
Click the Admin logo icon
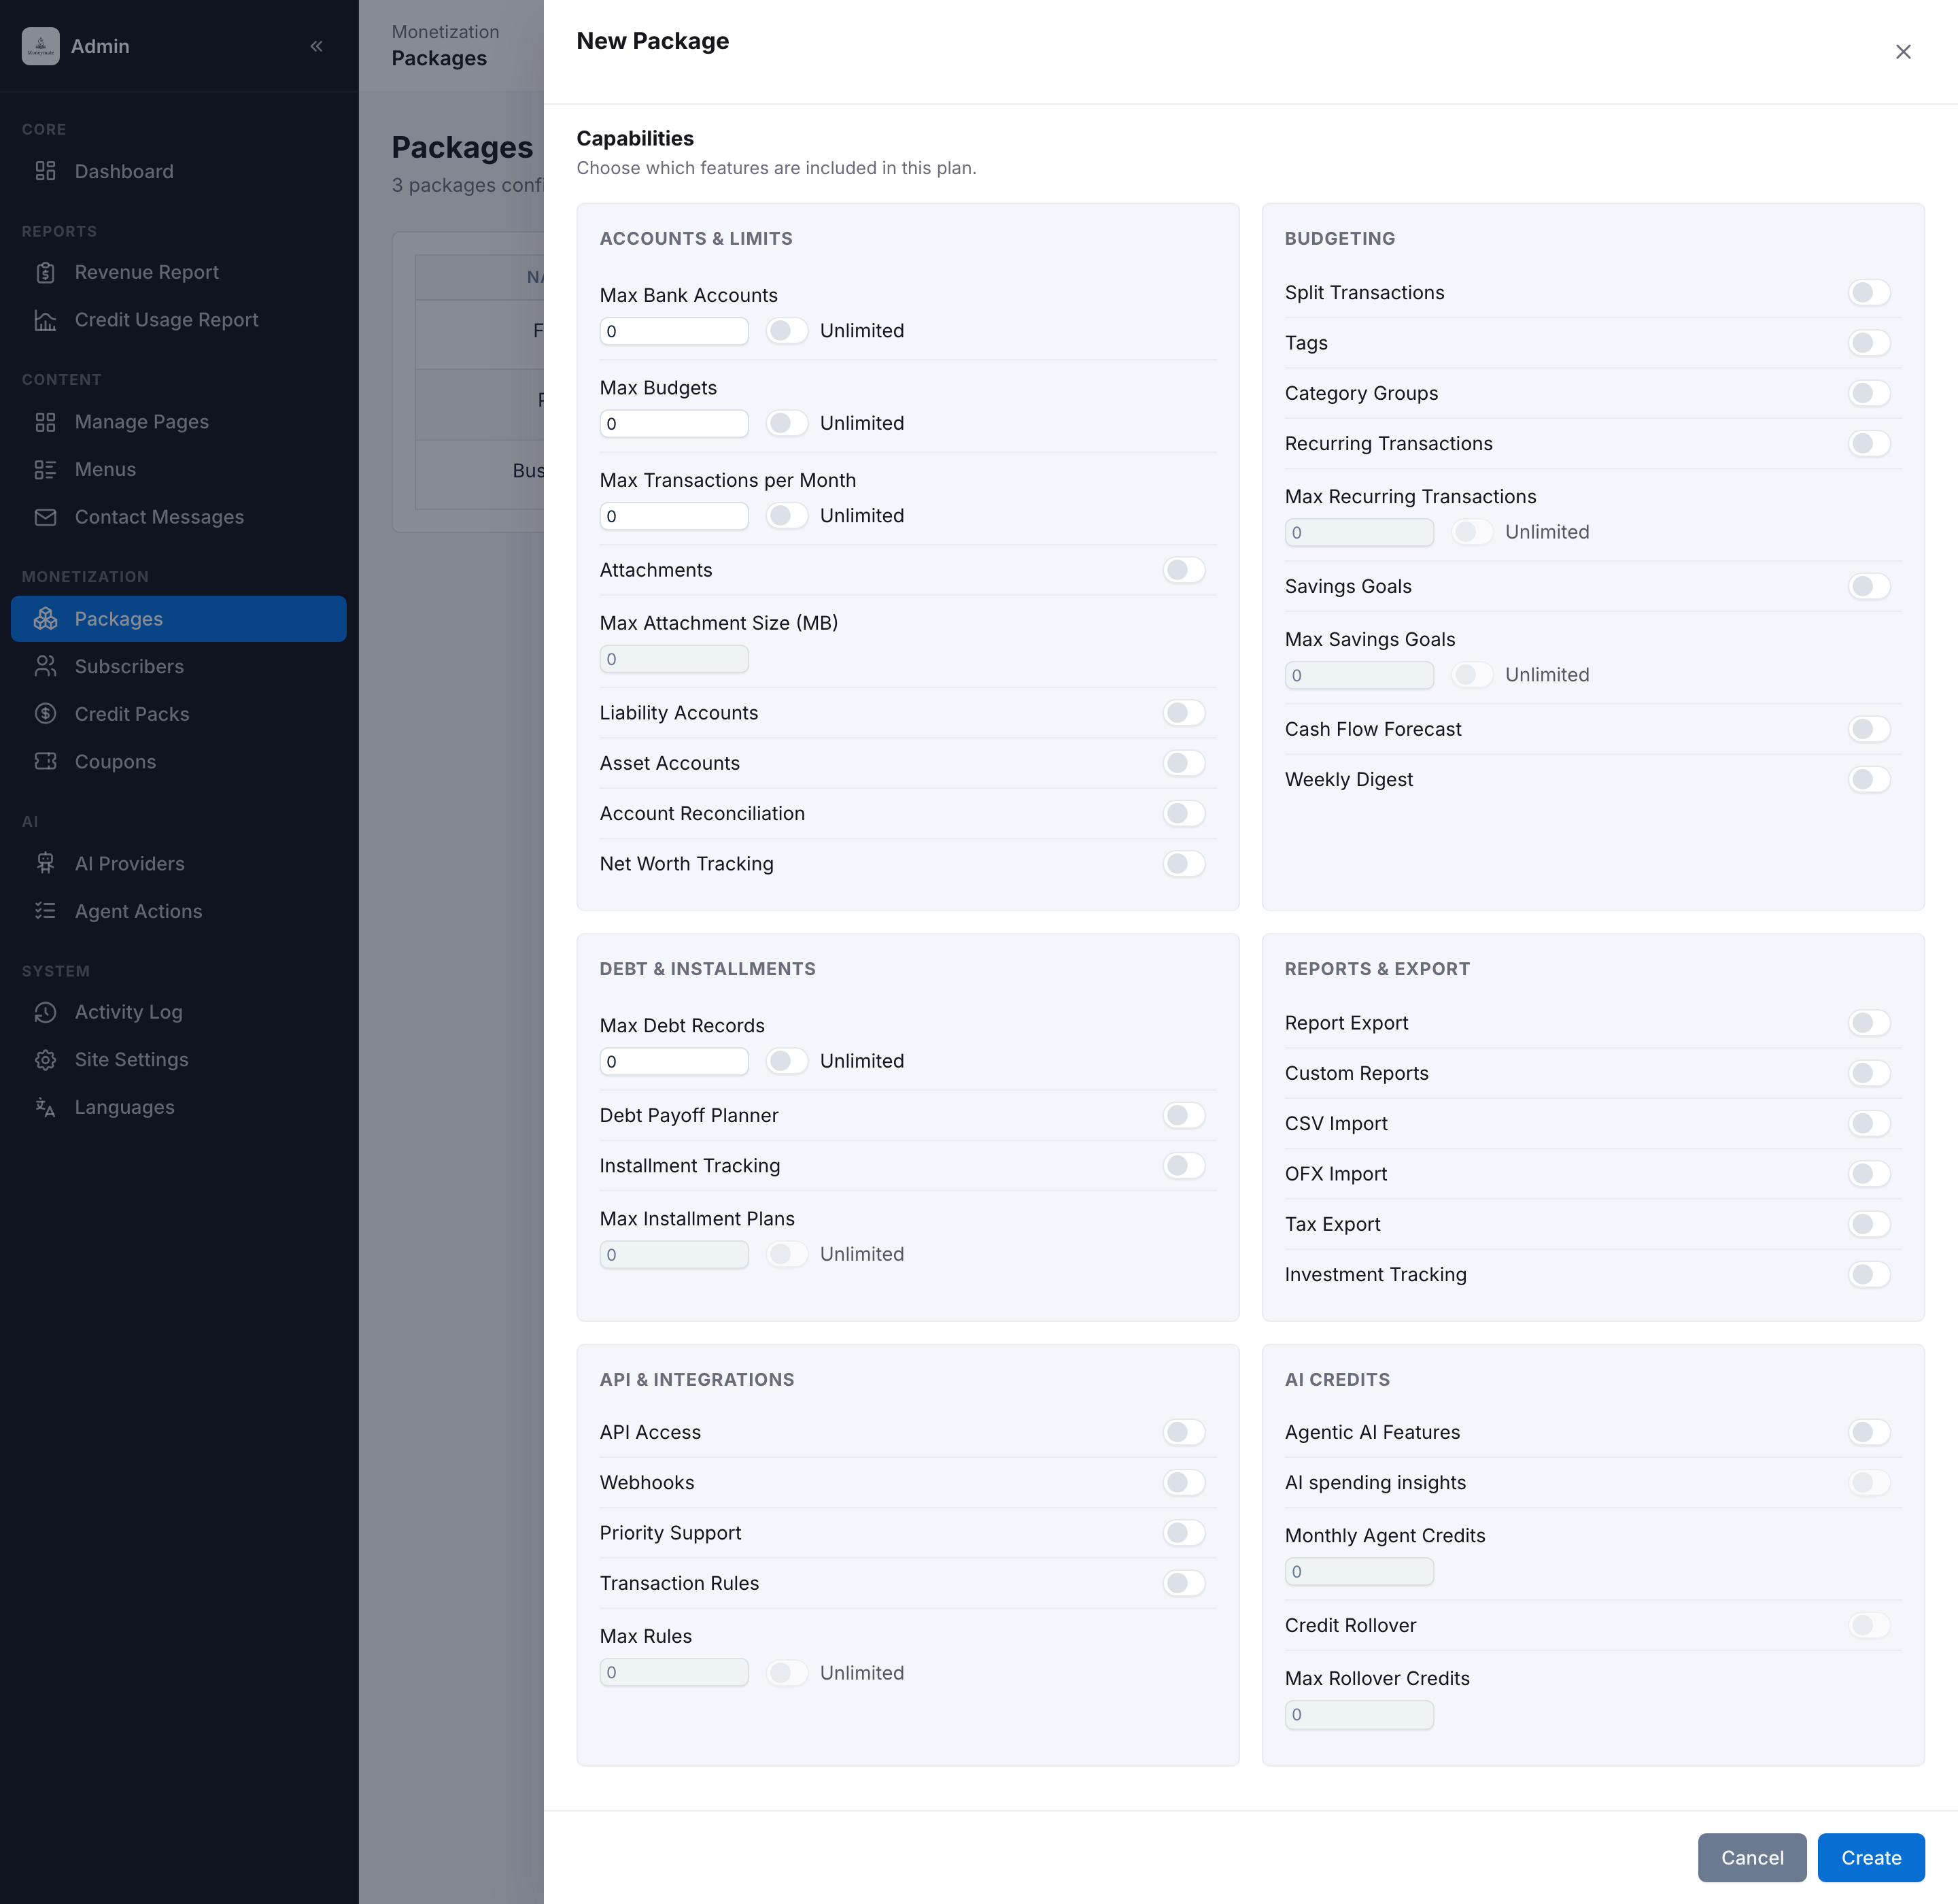(x=41, y=46)
